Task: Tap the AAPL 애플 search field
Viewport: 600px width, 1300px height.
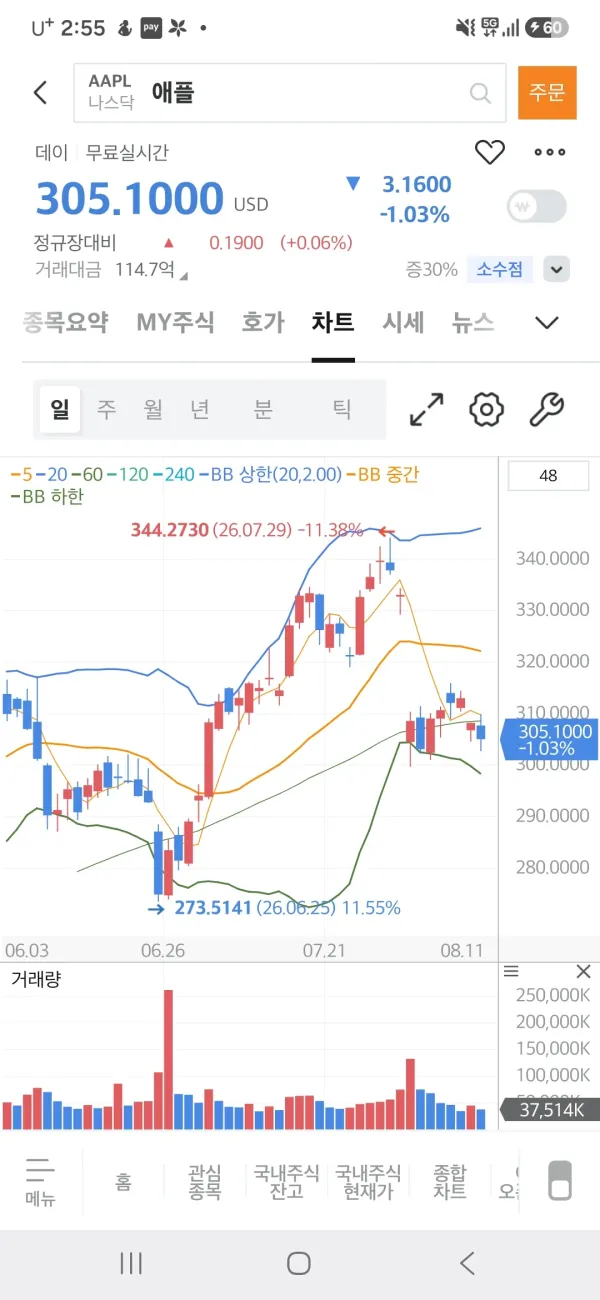Action: pyautogui.click(x=289, y=93)
